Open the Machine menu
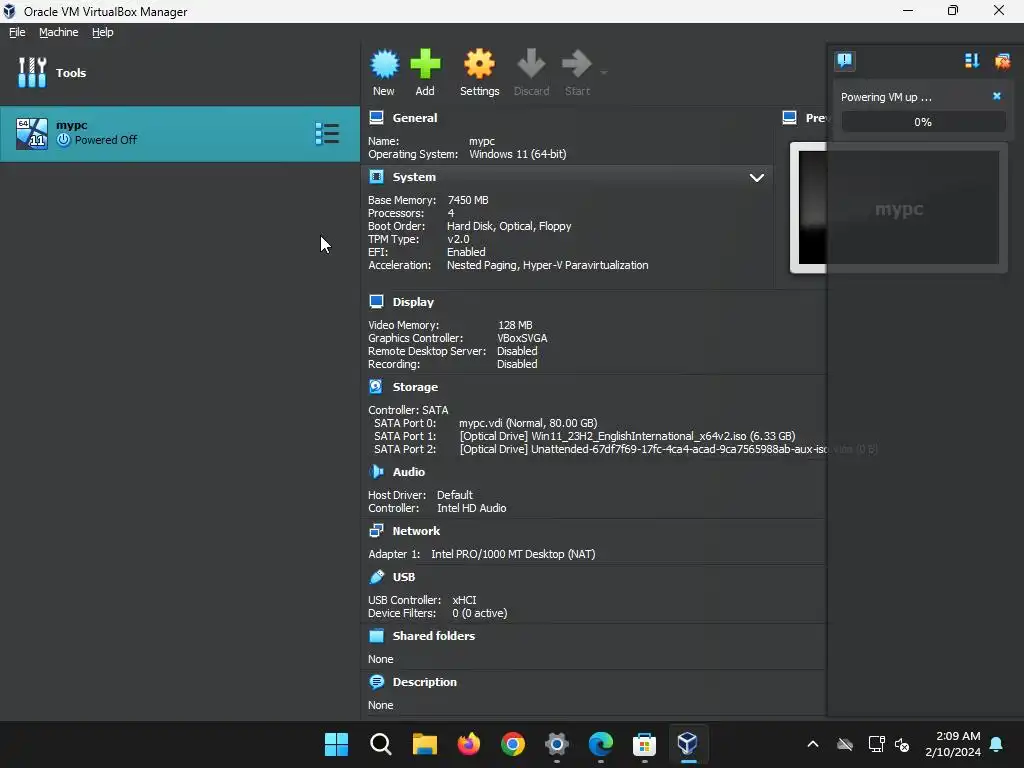Screen dimensions: 1024x768 [59, 32]
